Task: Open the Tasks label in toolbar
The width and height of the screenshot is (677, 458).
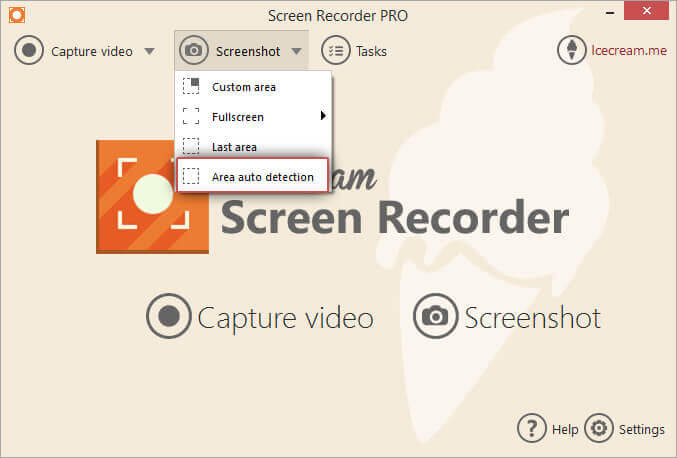Action: (371, 51)
